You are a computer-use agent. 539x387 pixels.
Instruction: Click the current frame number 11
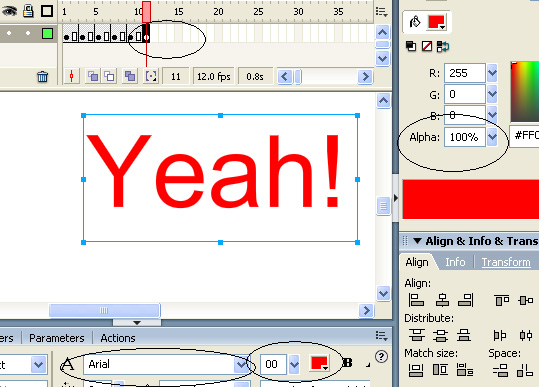[x=176, y=76]
